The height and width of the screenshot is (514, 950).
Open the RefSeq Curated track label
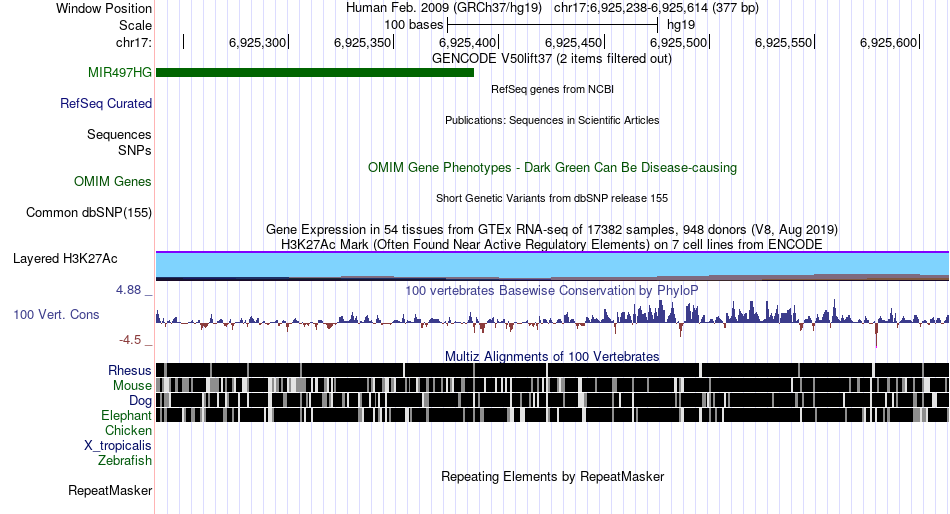click(106, 104)
